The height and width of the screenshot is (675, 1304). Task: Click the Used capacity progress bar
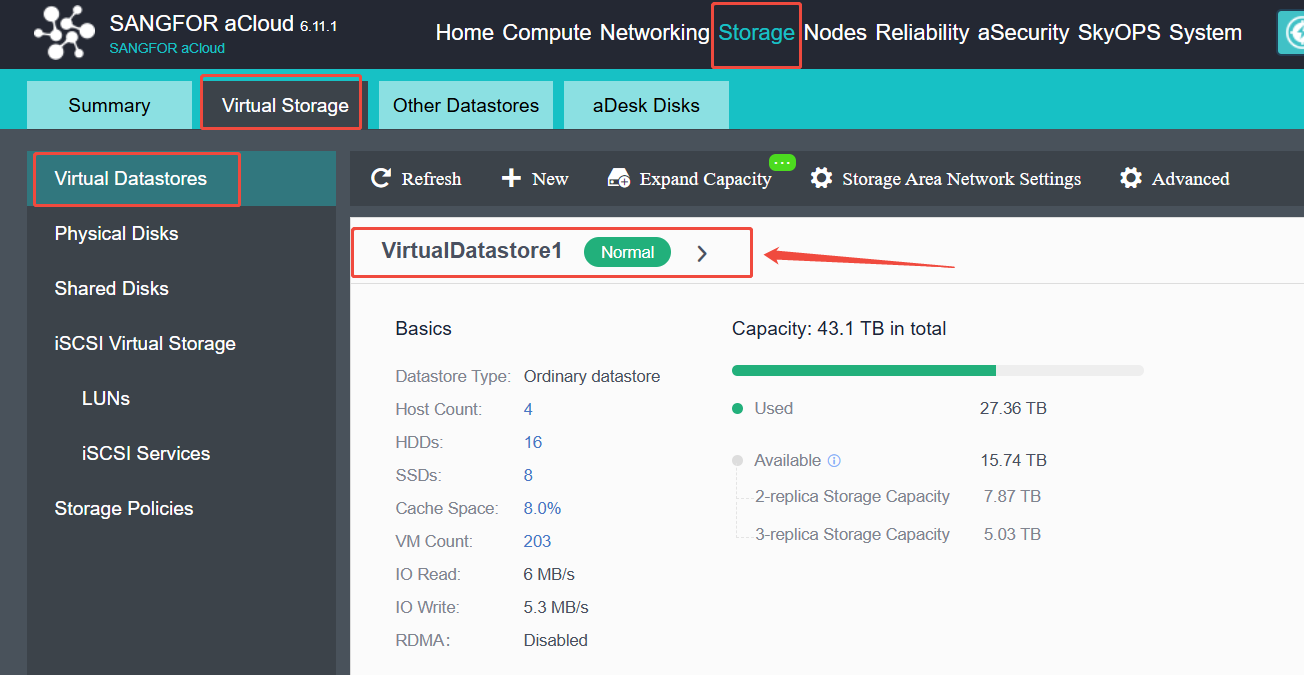pos(863,370)
